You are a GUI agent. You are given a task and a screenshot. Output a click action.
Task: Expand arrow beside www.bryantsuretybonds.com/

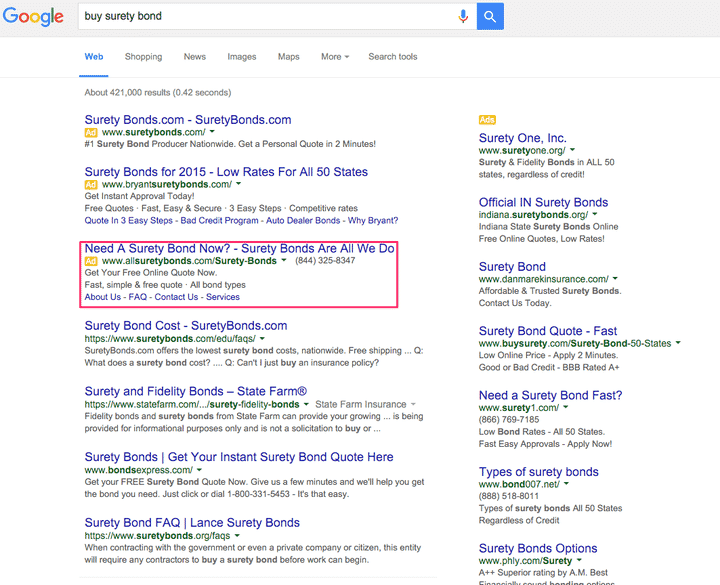(x=238, y=184)
